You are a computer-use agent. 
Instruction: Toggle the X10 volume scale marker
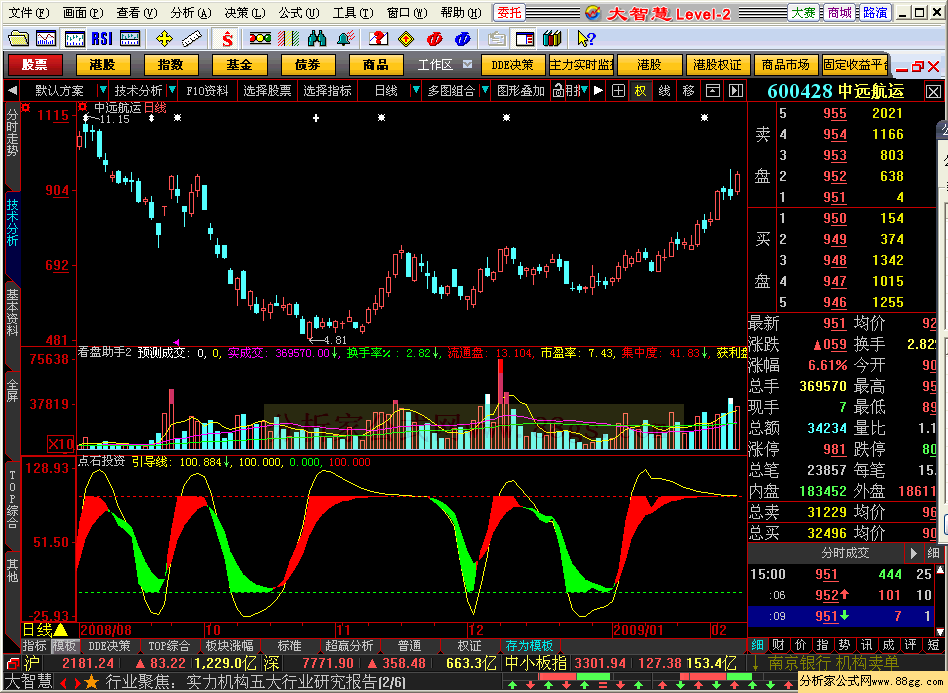point(60,443)
